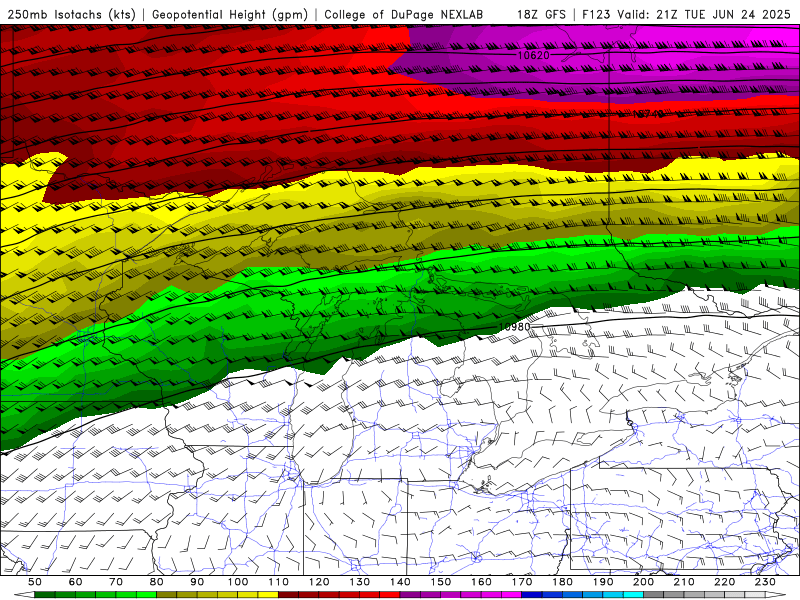This screenshot has width=800, height=600.
Task: Click the bright yellow swatch just before 110
Action: 268,595
